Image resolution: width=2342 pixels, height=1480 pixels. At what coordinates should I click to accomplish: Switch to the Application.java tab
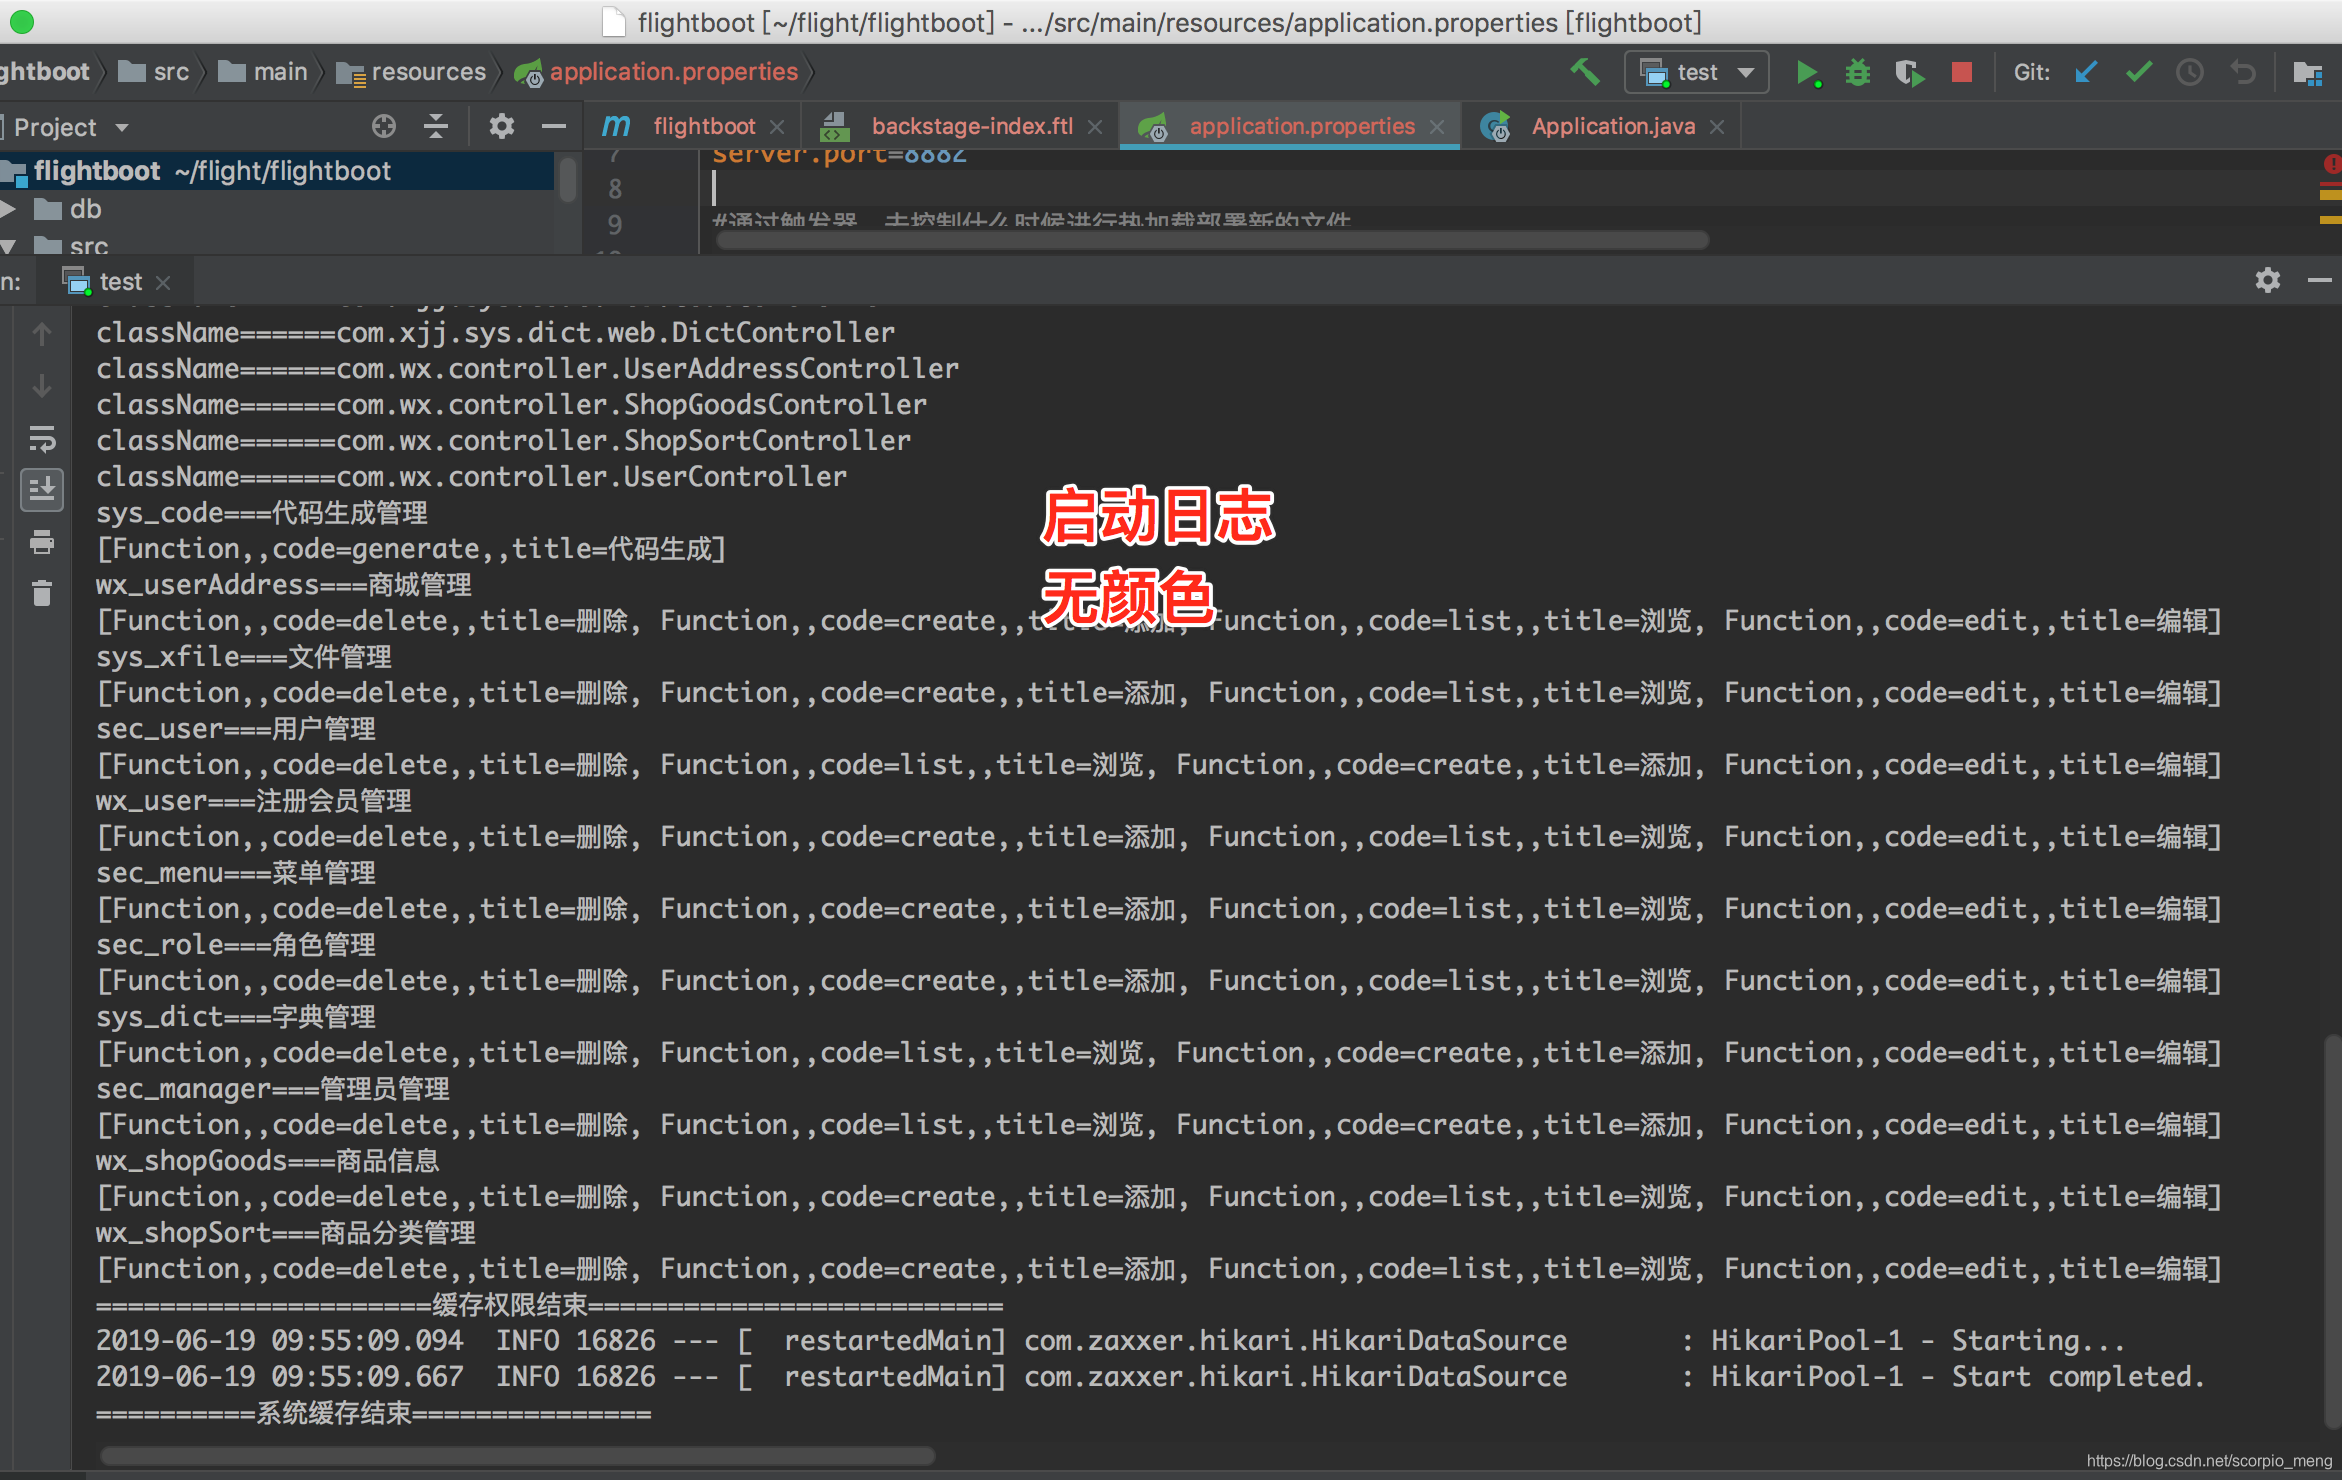pos(1612,127)
